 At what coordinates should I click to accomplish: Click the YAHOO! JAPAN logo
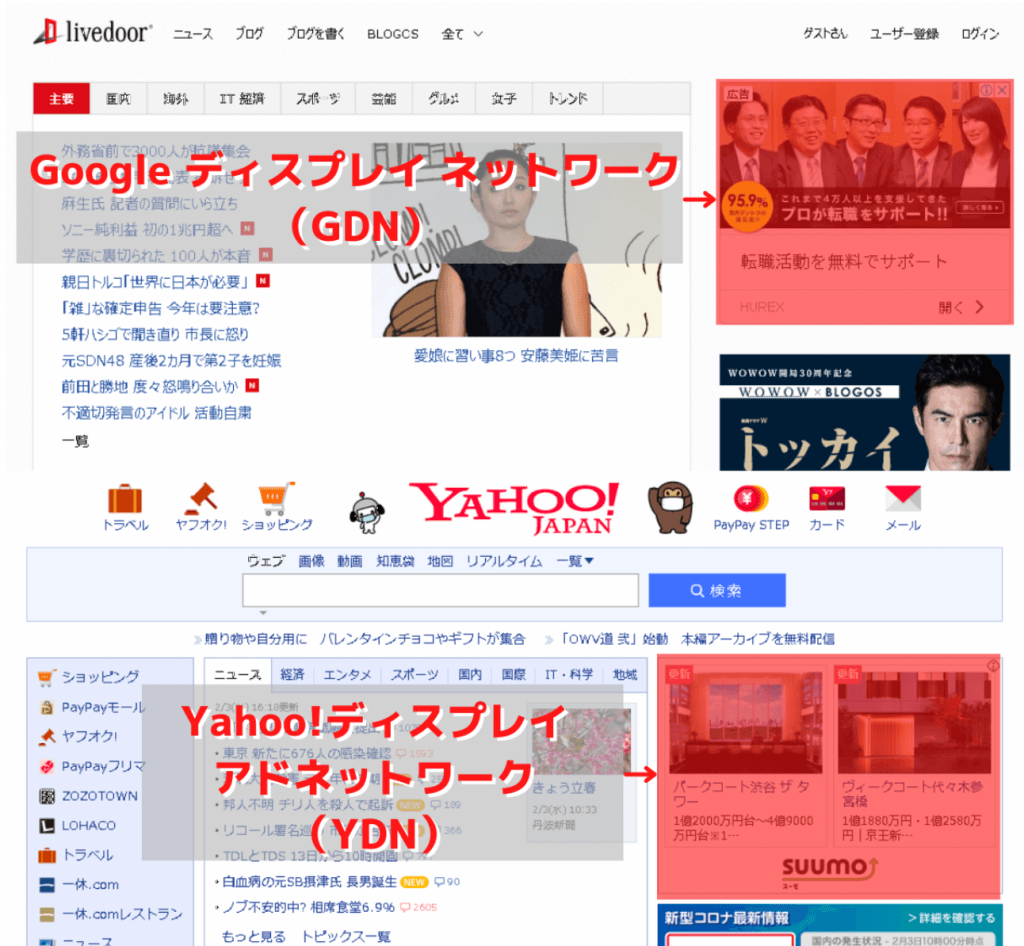click(x=515, y=508)
